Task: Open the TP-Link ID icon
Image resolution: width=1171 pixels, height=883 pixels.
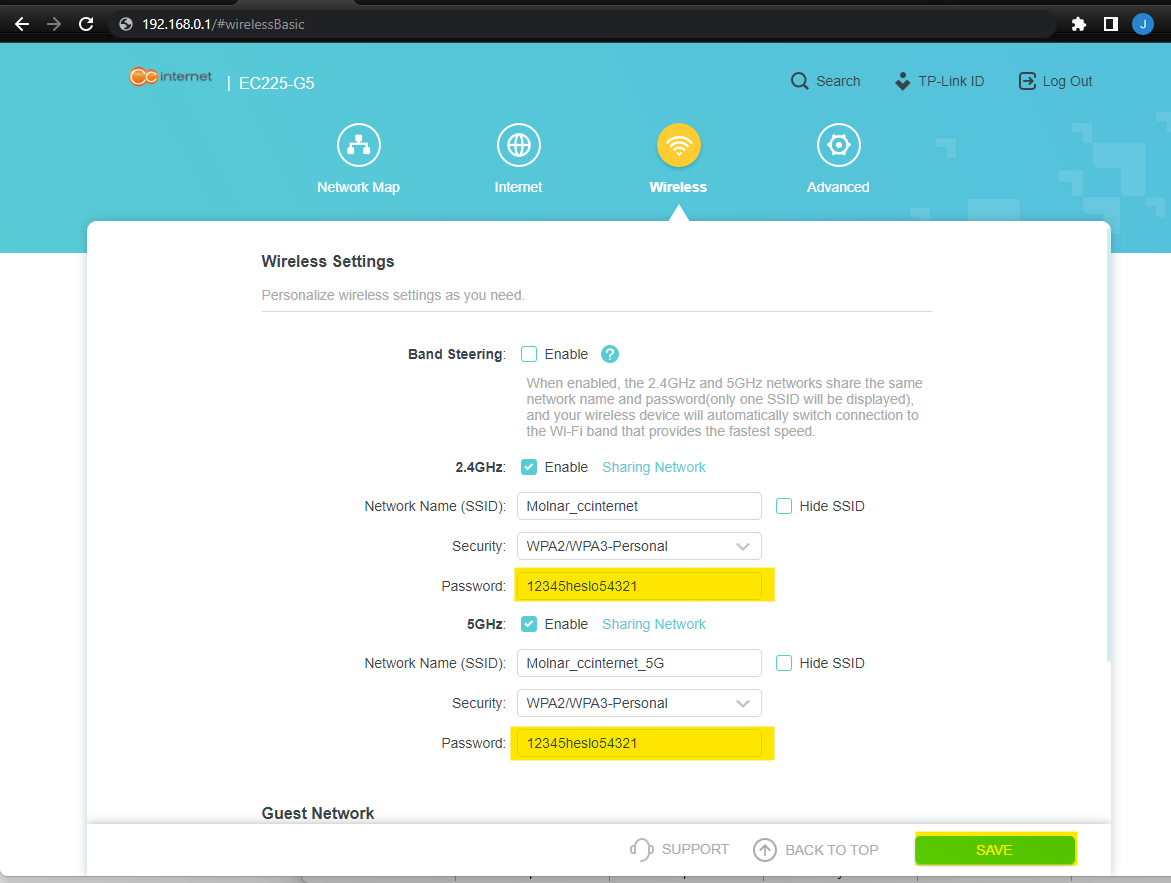Action: pyautogui.click(x=903, y=81)
